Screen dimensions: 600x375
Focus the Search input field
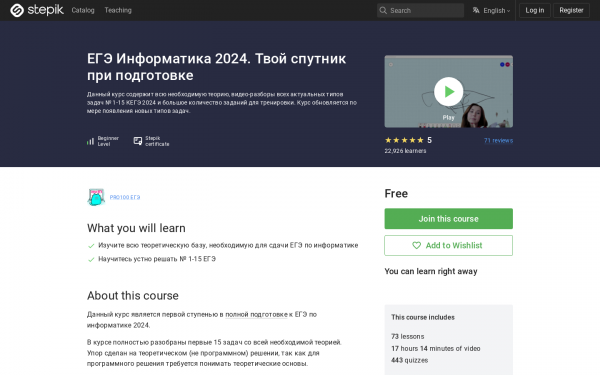[420, 10]
